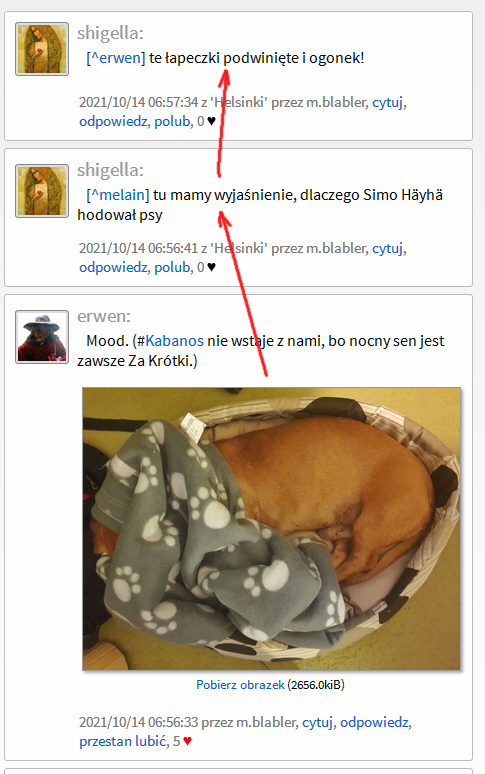
Task: Open shigella's avatar in the second post
Action: click(x=42, y=191)
